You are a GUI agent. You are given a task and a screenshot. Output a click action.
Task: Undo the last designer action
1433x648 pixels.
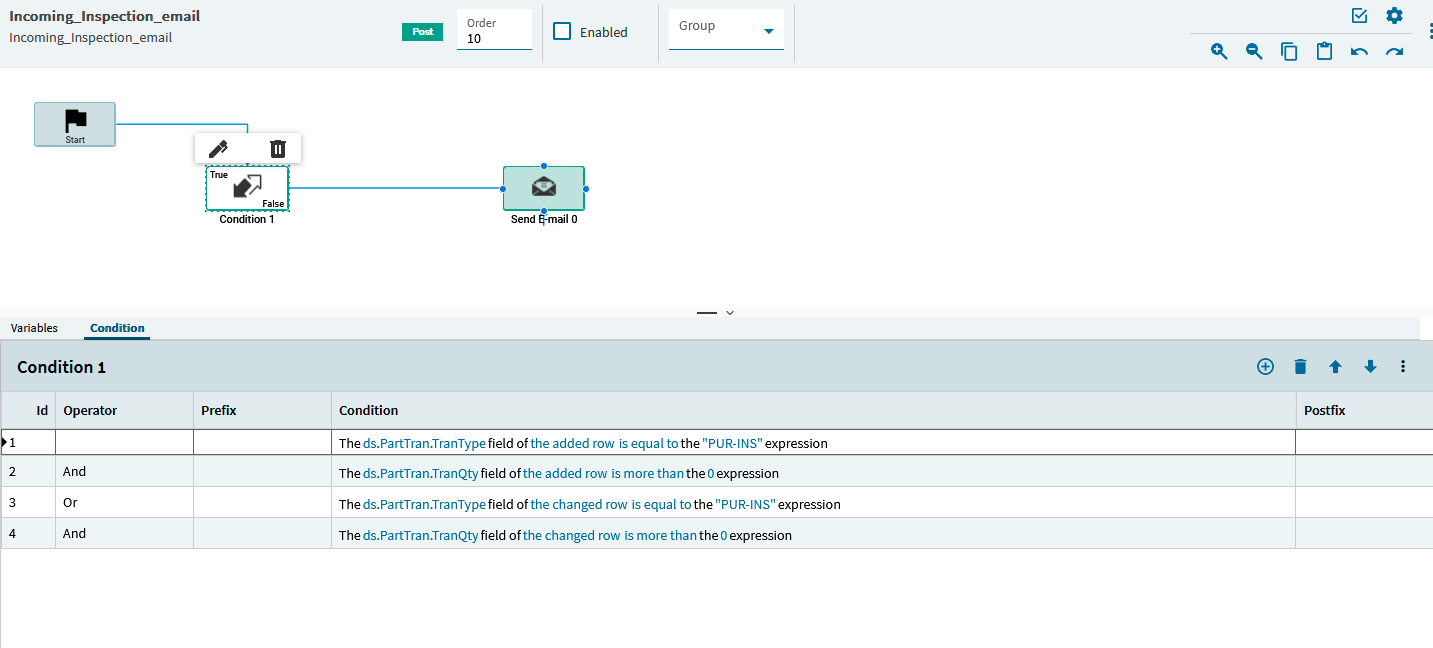1359,51
